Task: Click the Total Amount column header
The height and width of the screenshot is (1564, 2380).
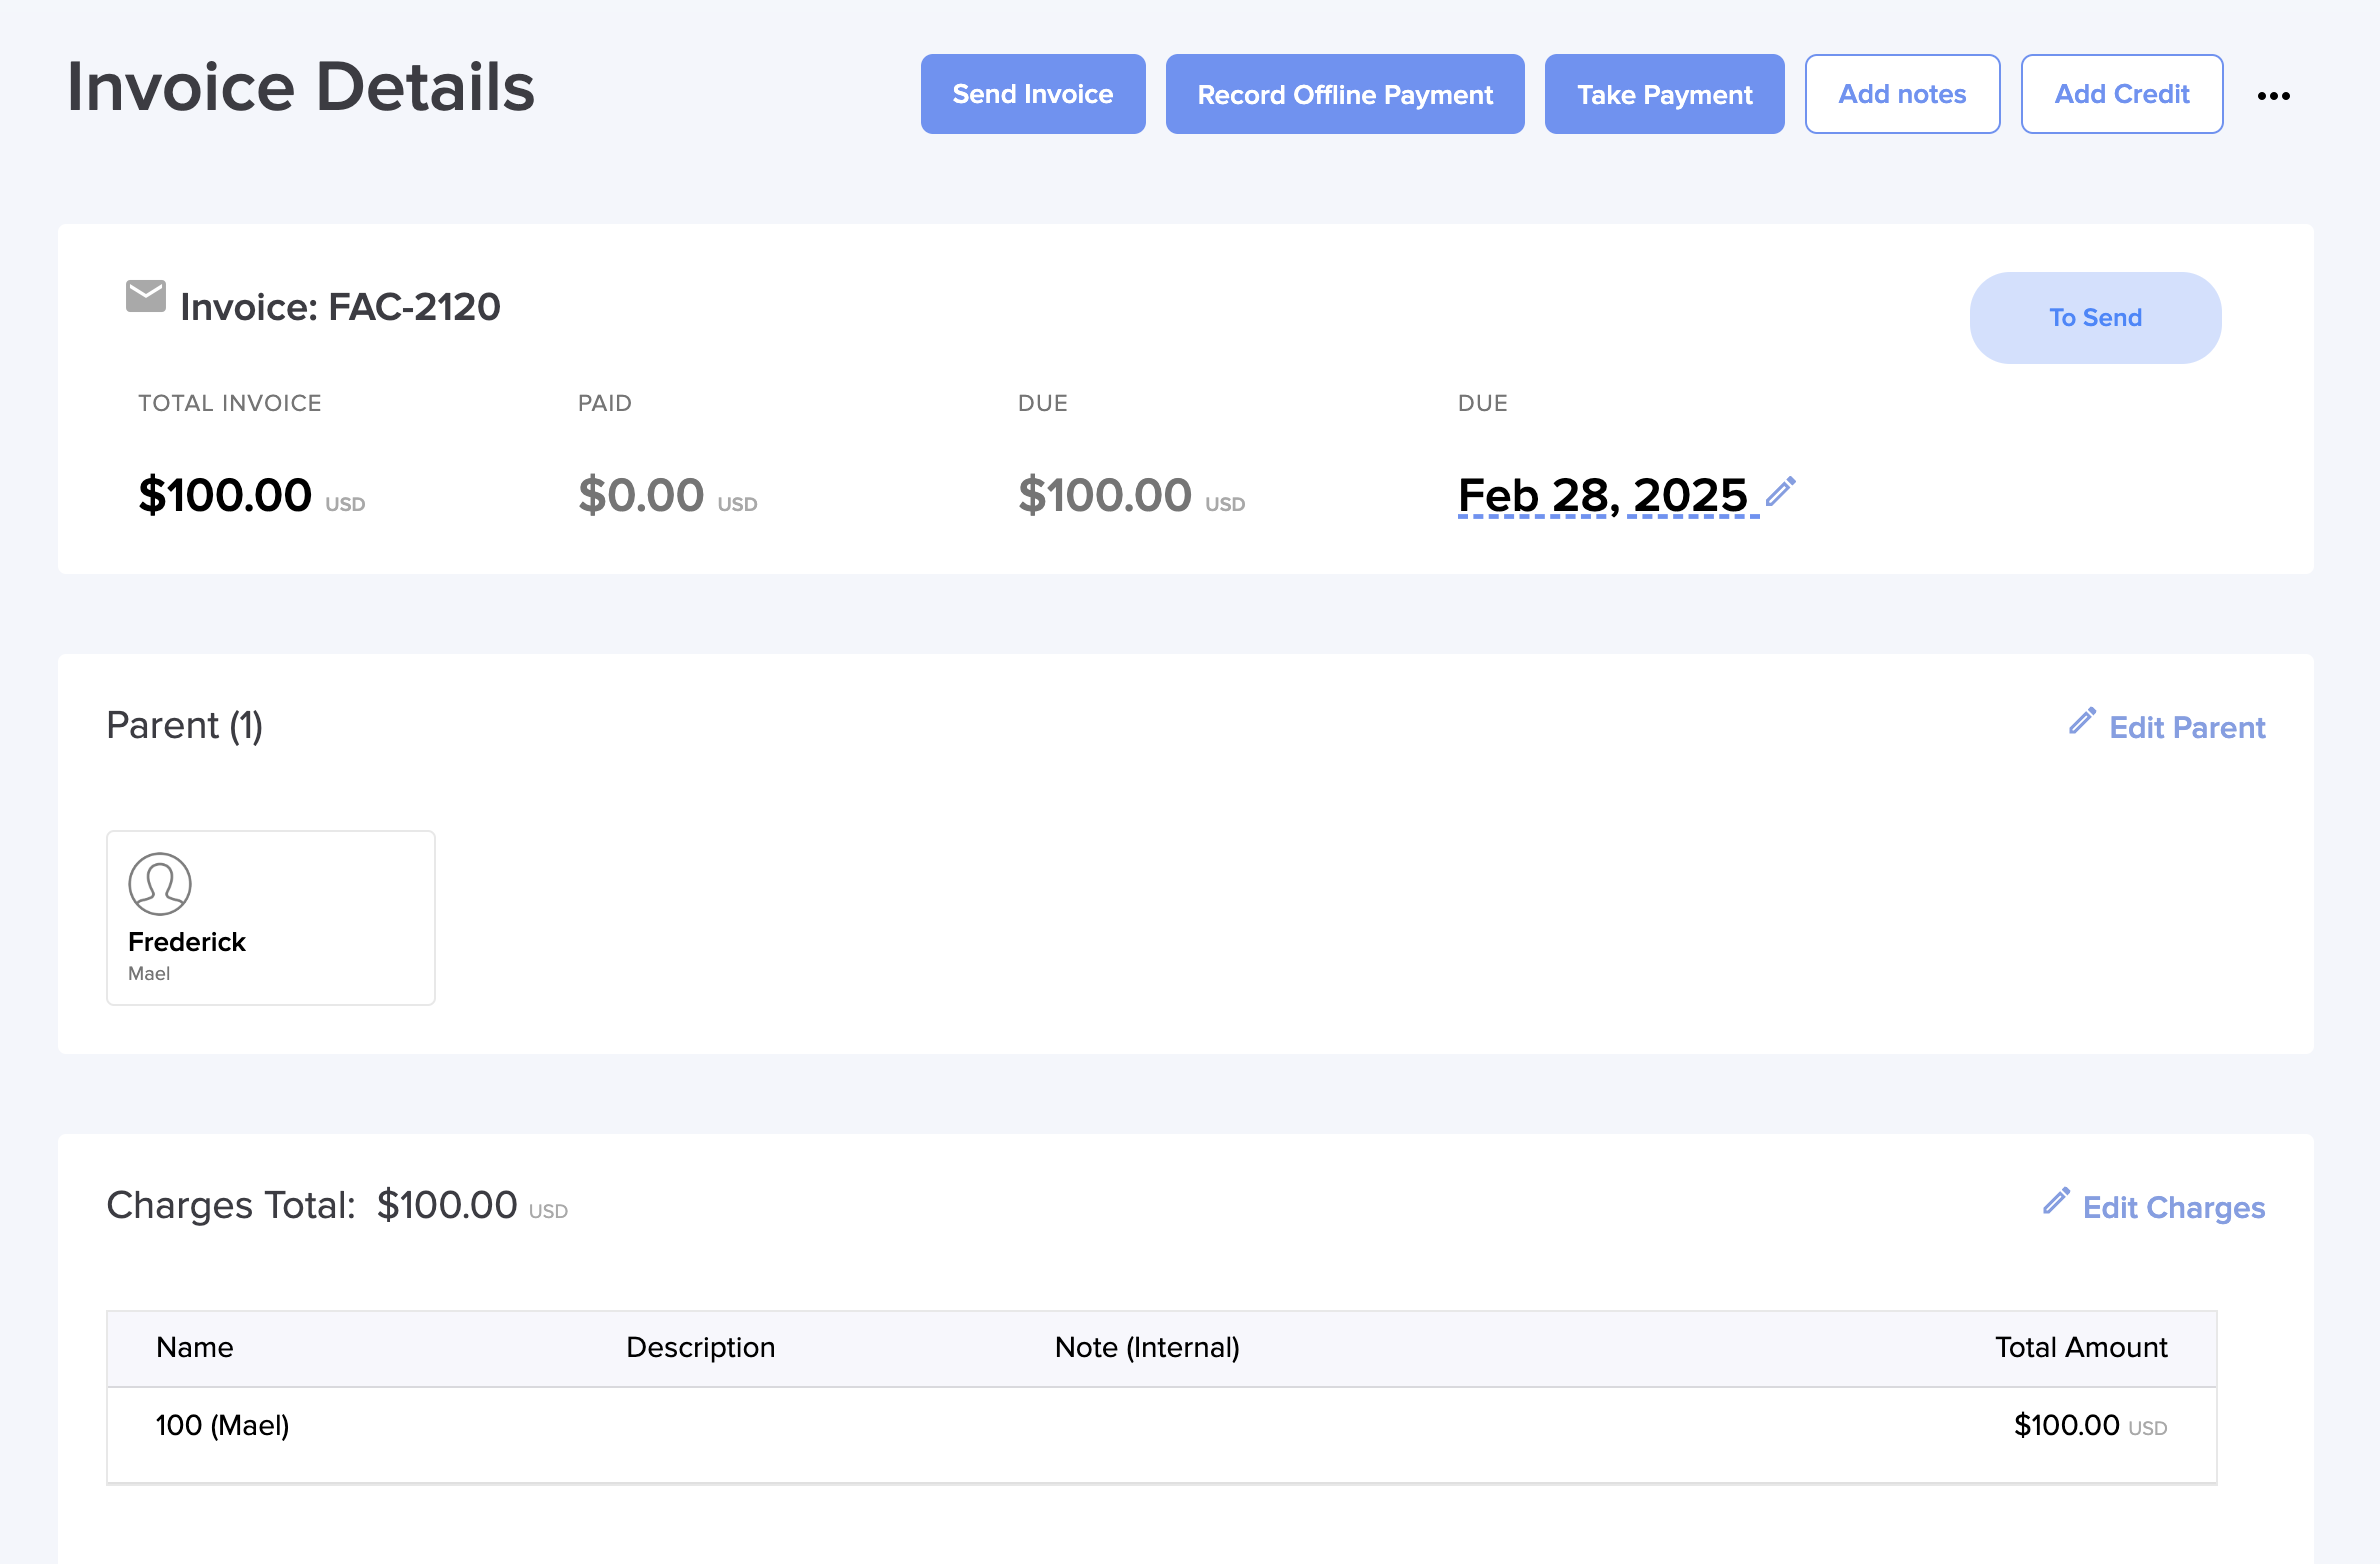Action: pos(2080,1347)
